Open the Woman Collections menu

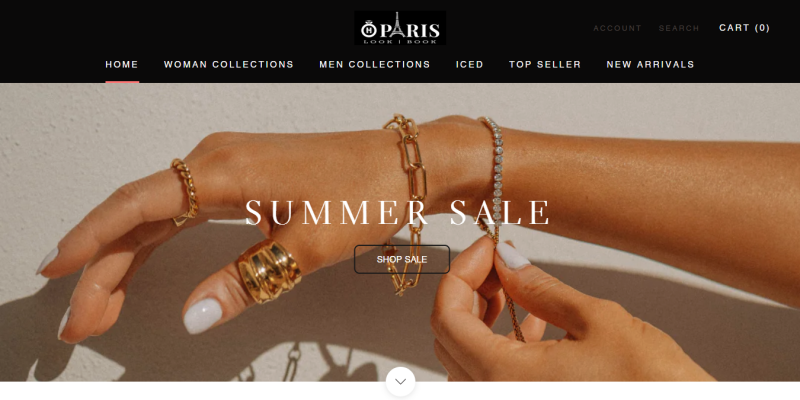tap(229, 64)
